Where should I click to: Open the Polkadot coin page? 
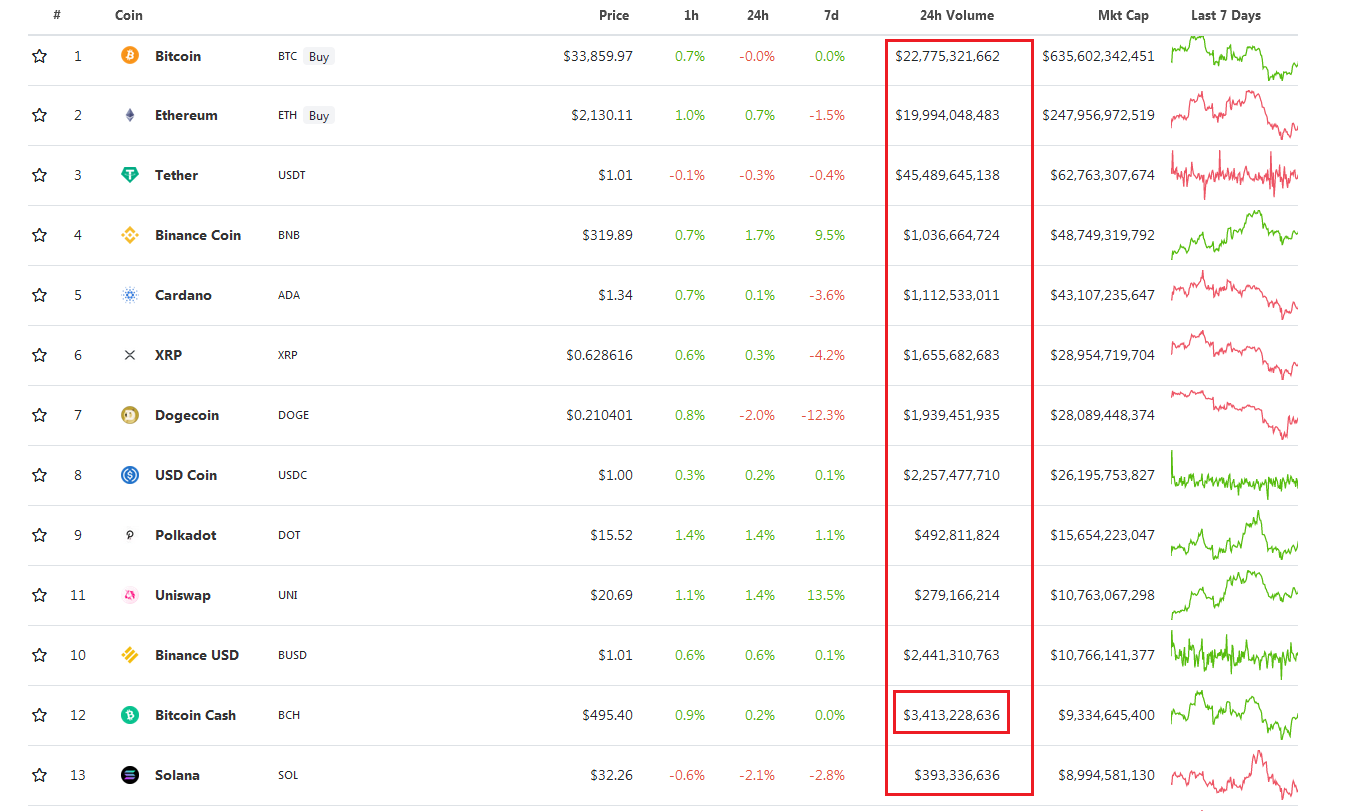pos(186,536)
